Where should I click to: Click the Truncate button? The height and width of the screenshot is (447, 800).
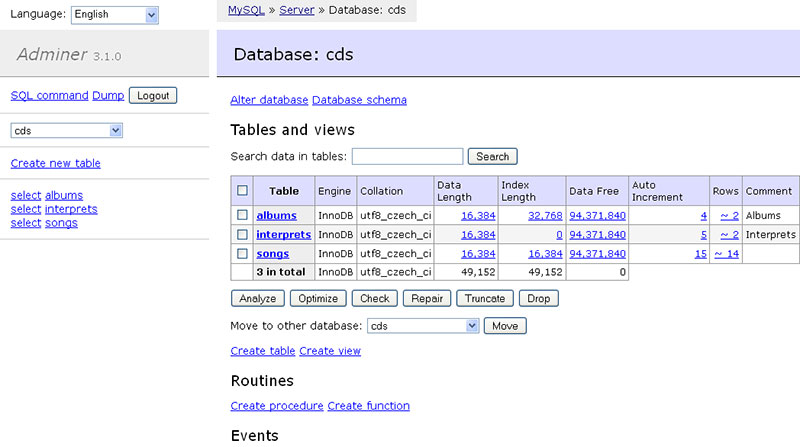(485, 299)
